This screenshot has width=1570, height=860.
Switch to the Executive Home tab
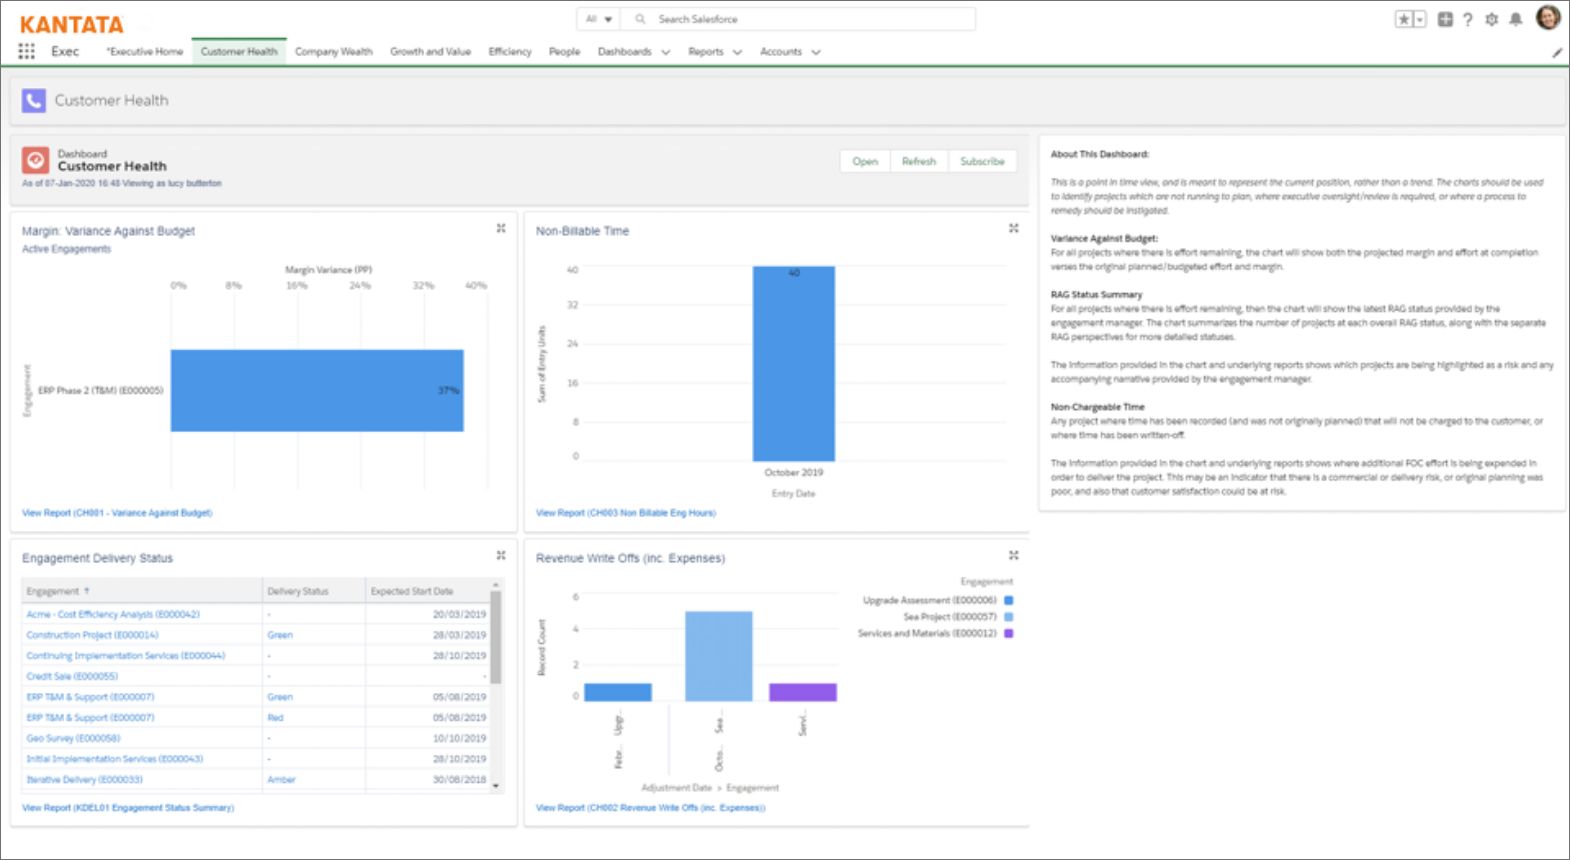145,52
